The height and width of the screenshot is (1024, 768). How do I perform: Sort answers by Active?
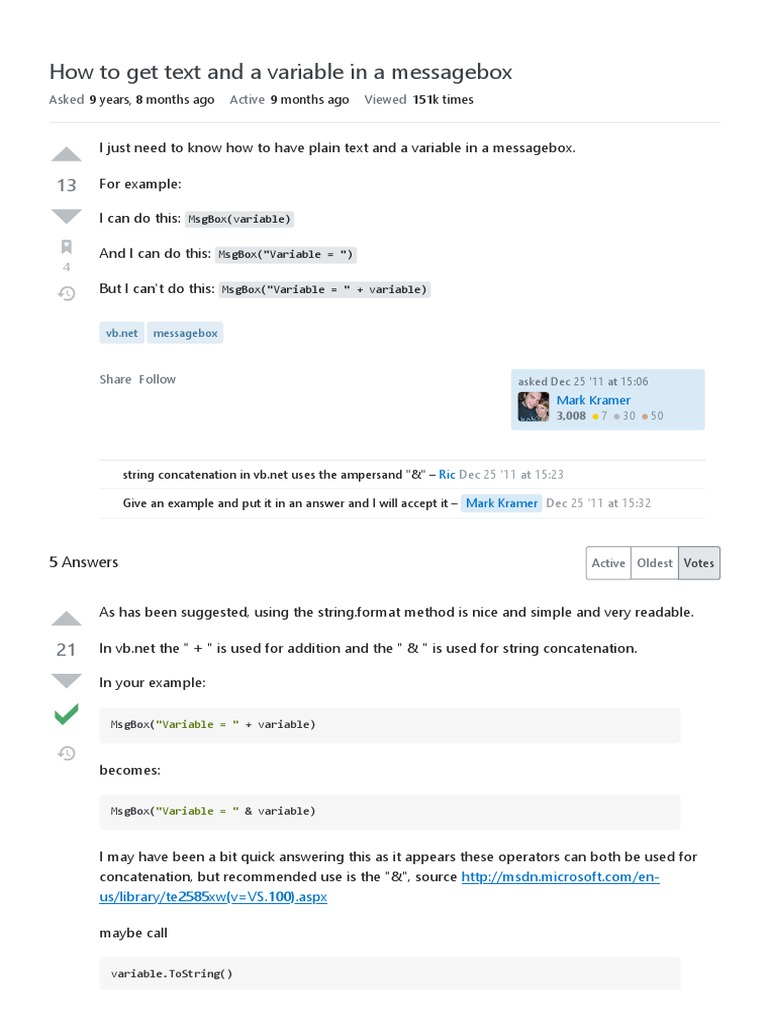608,563
